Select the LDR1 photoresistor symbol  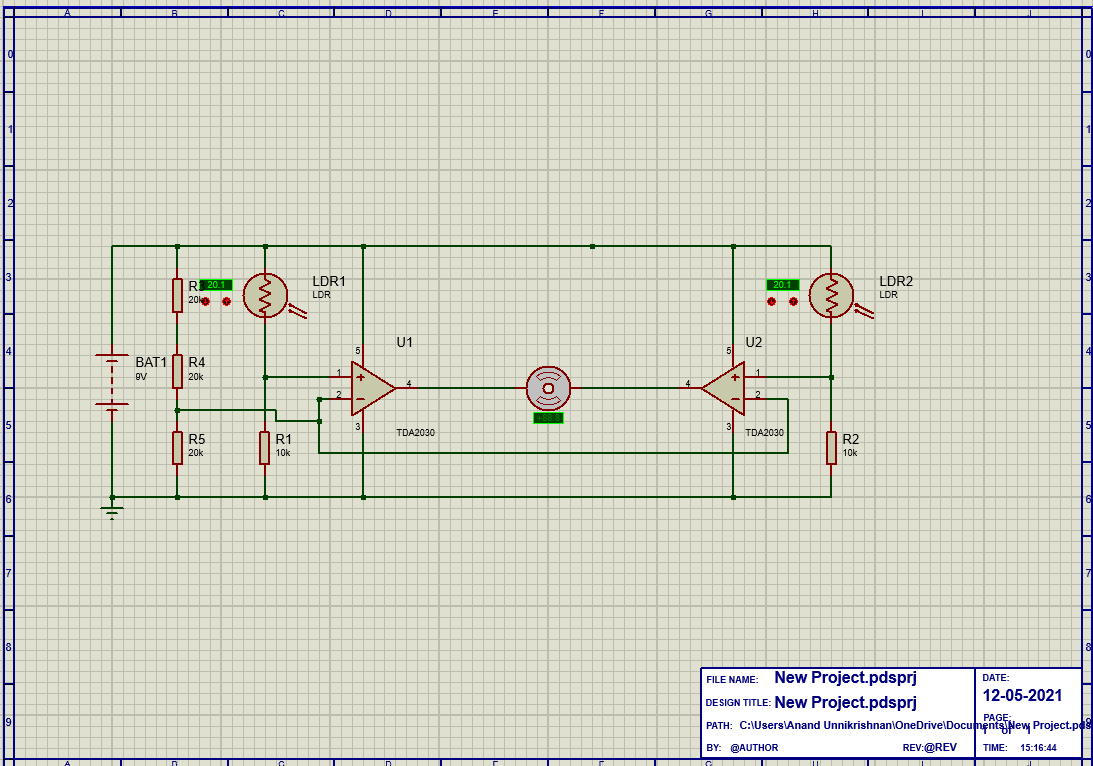pyautogui.click(x=265, y=295)
